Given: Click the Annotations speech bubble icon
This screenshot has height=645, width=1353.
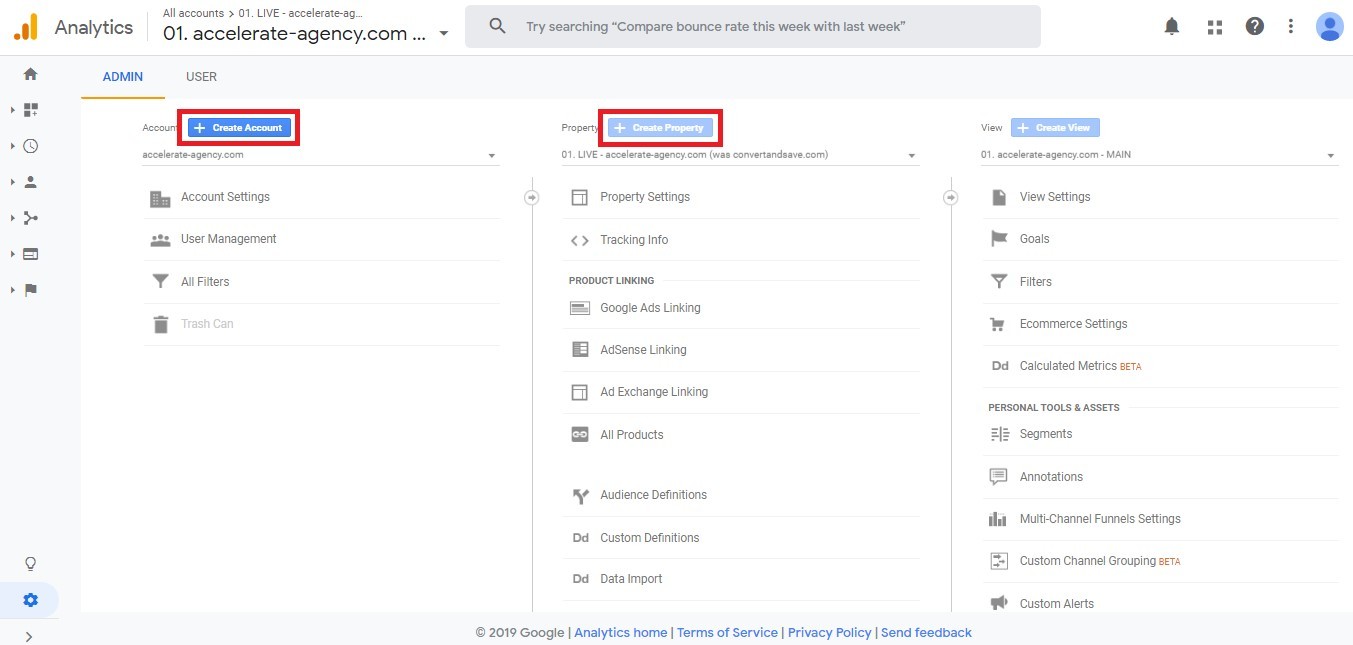Looking at the screenshot, I should (998, 477).
